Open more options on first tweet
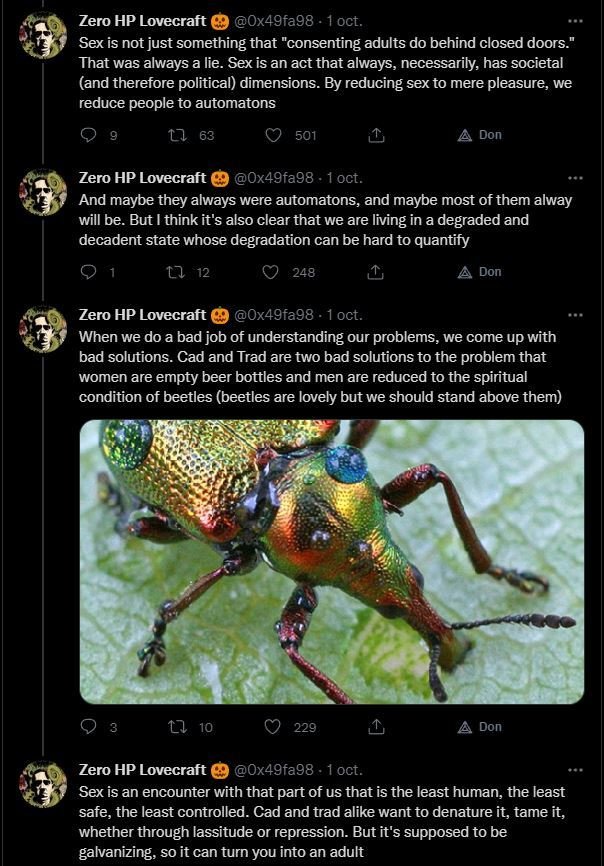 574,21
